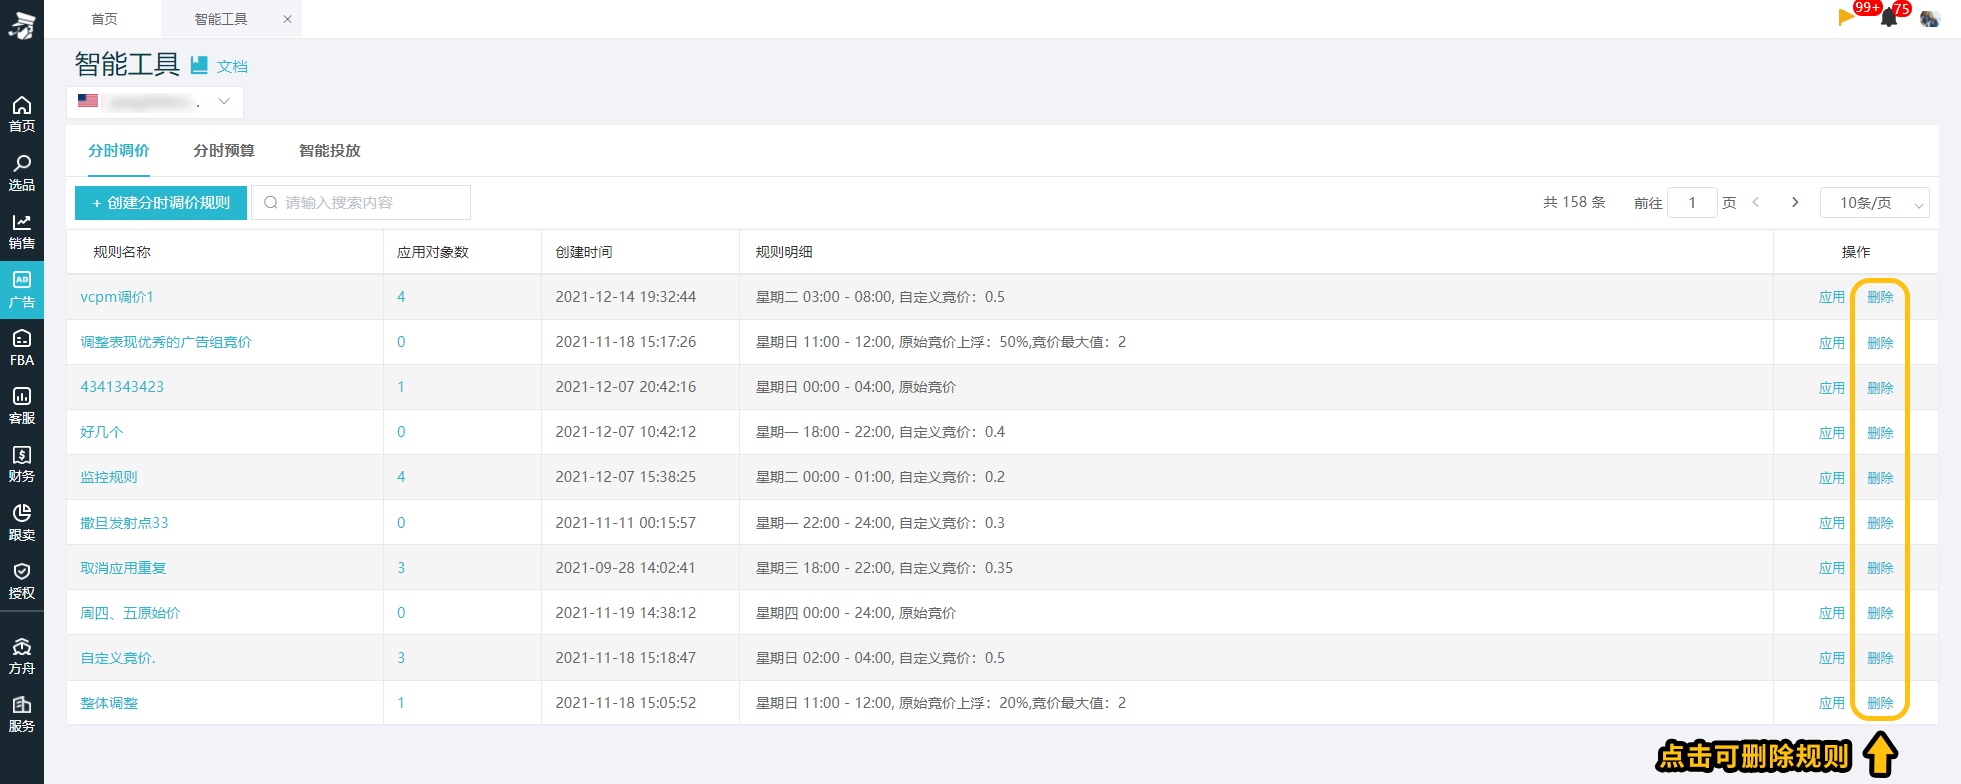Open rule 取消应用重复
The height and width of the screenshot is (784, 1961).
(123, 568)
